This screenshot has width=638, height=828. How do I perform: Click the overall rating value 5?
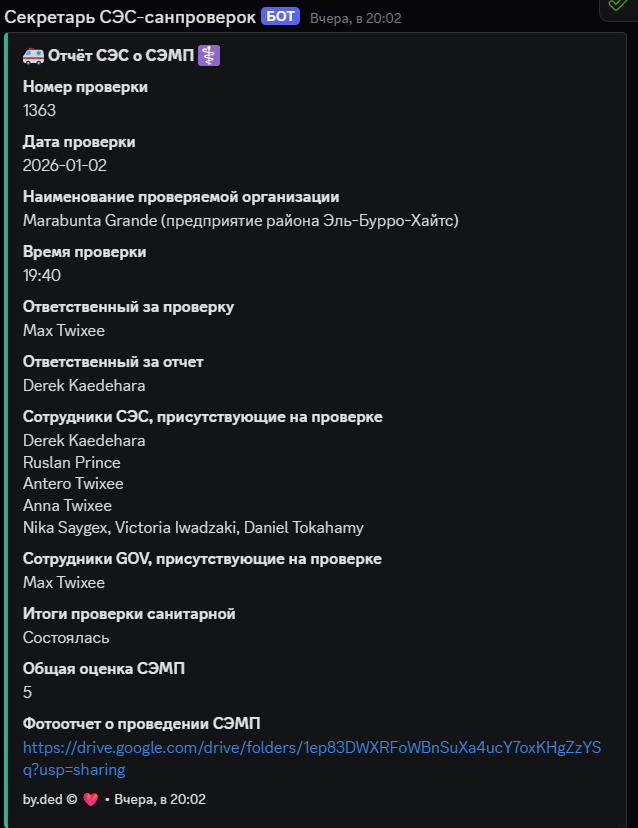[28, 692]
